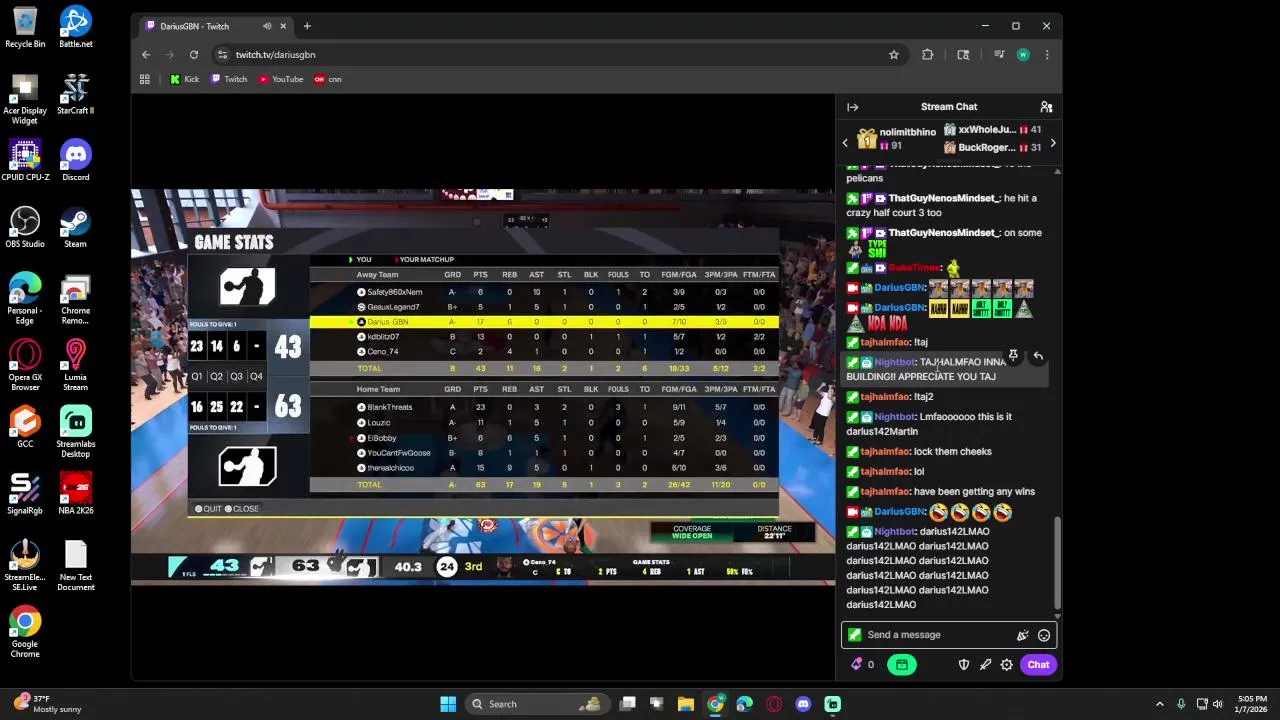Click the green channel points claim button
Image resolution: width=1280 pixels, height=720 pixels.
pyautogui.click(x=901, y=665)
